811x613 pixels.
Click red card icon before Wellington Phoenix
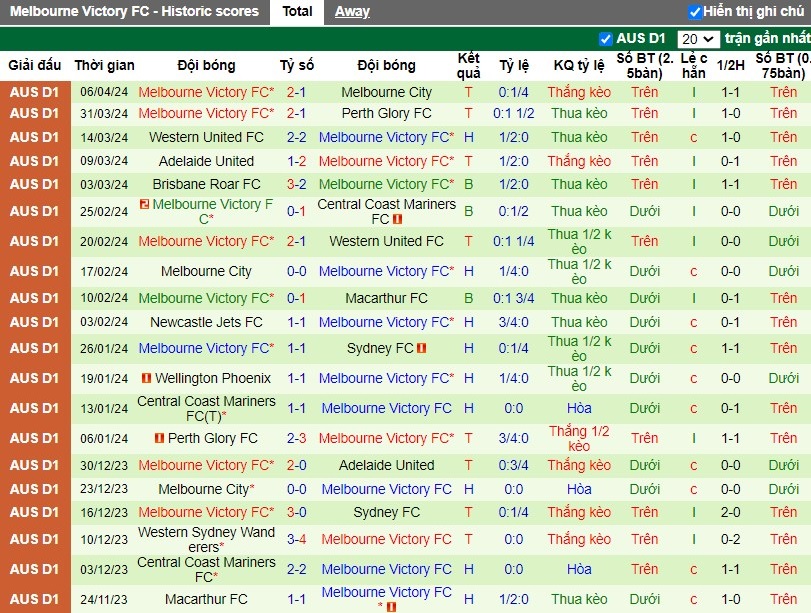(x=146, y=378)
